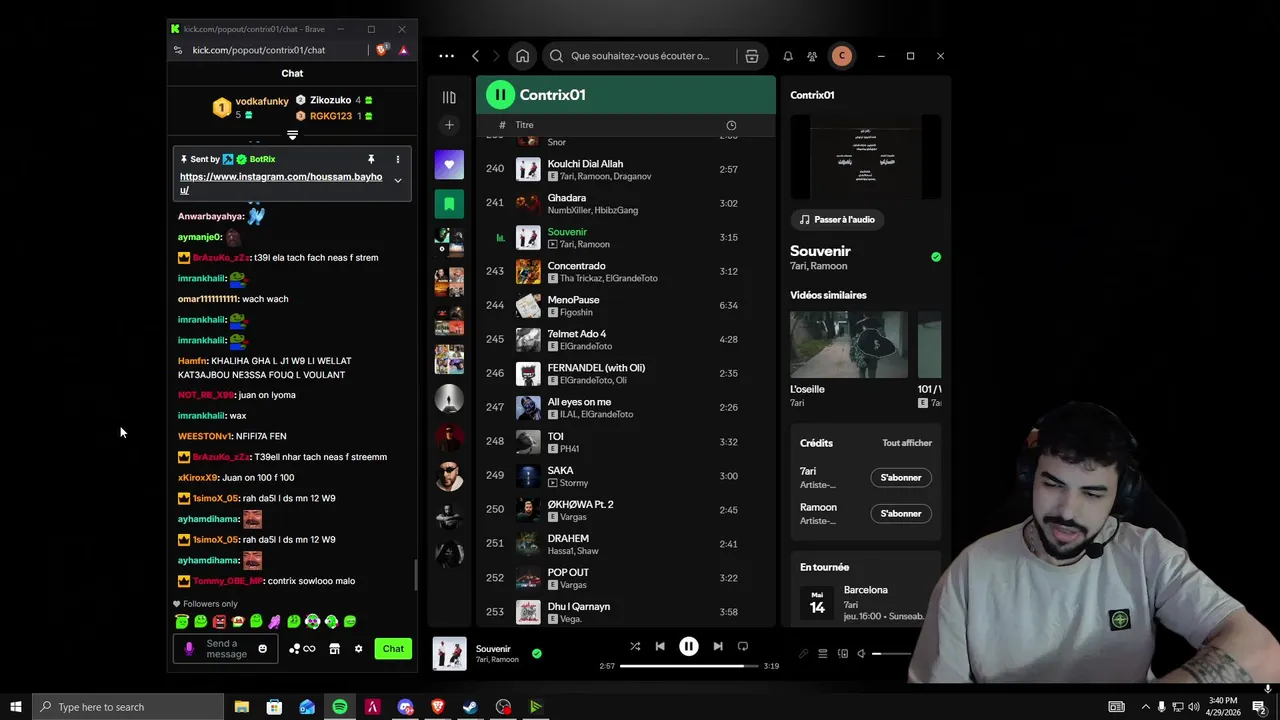
Task: Unpin message using pin icon in chat
Action: [371, 159]
